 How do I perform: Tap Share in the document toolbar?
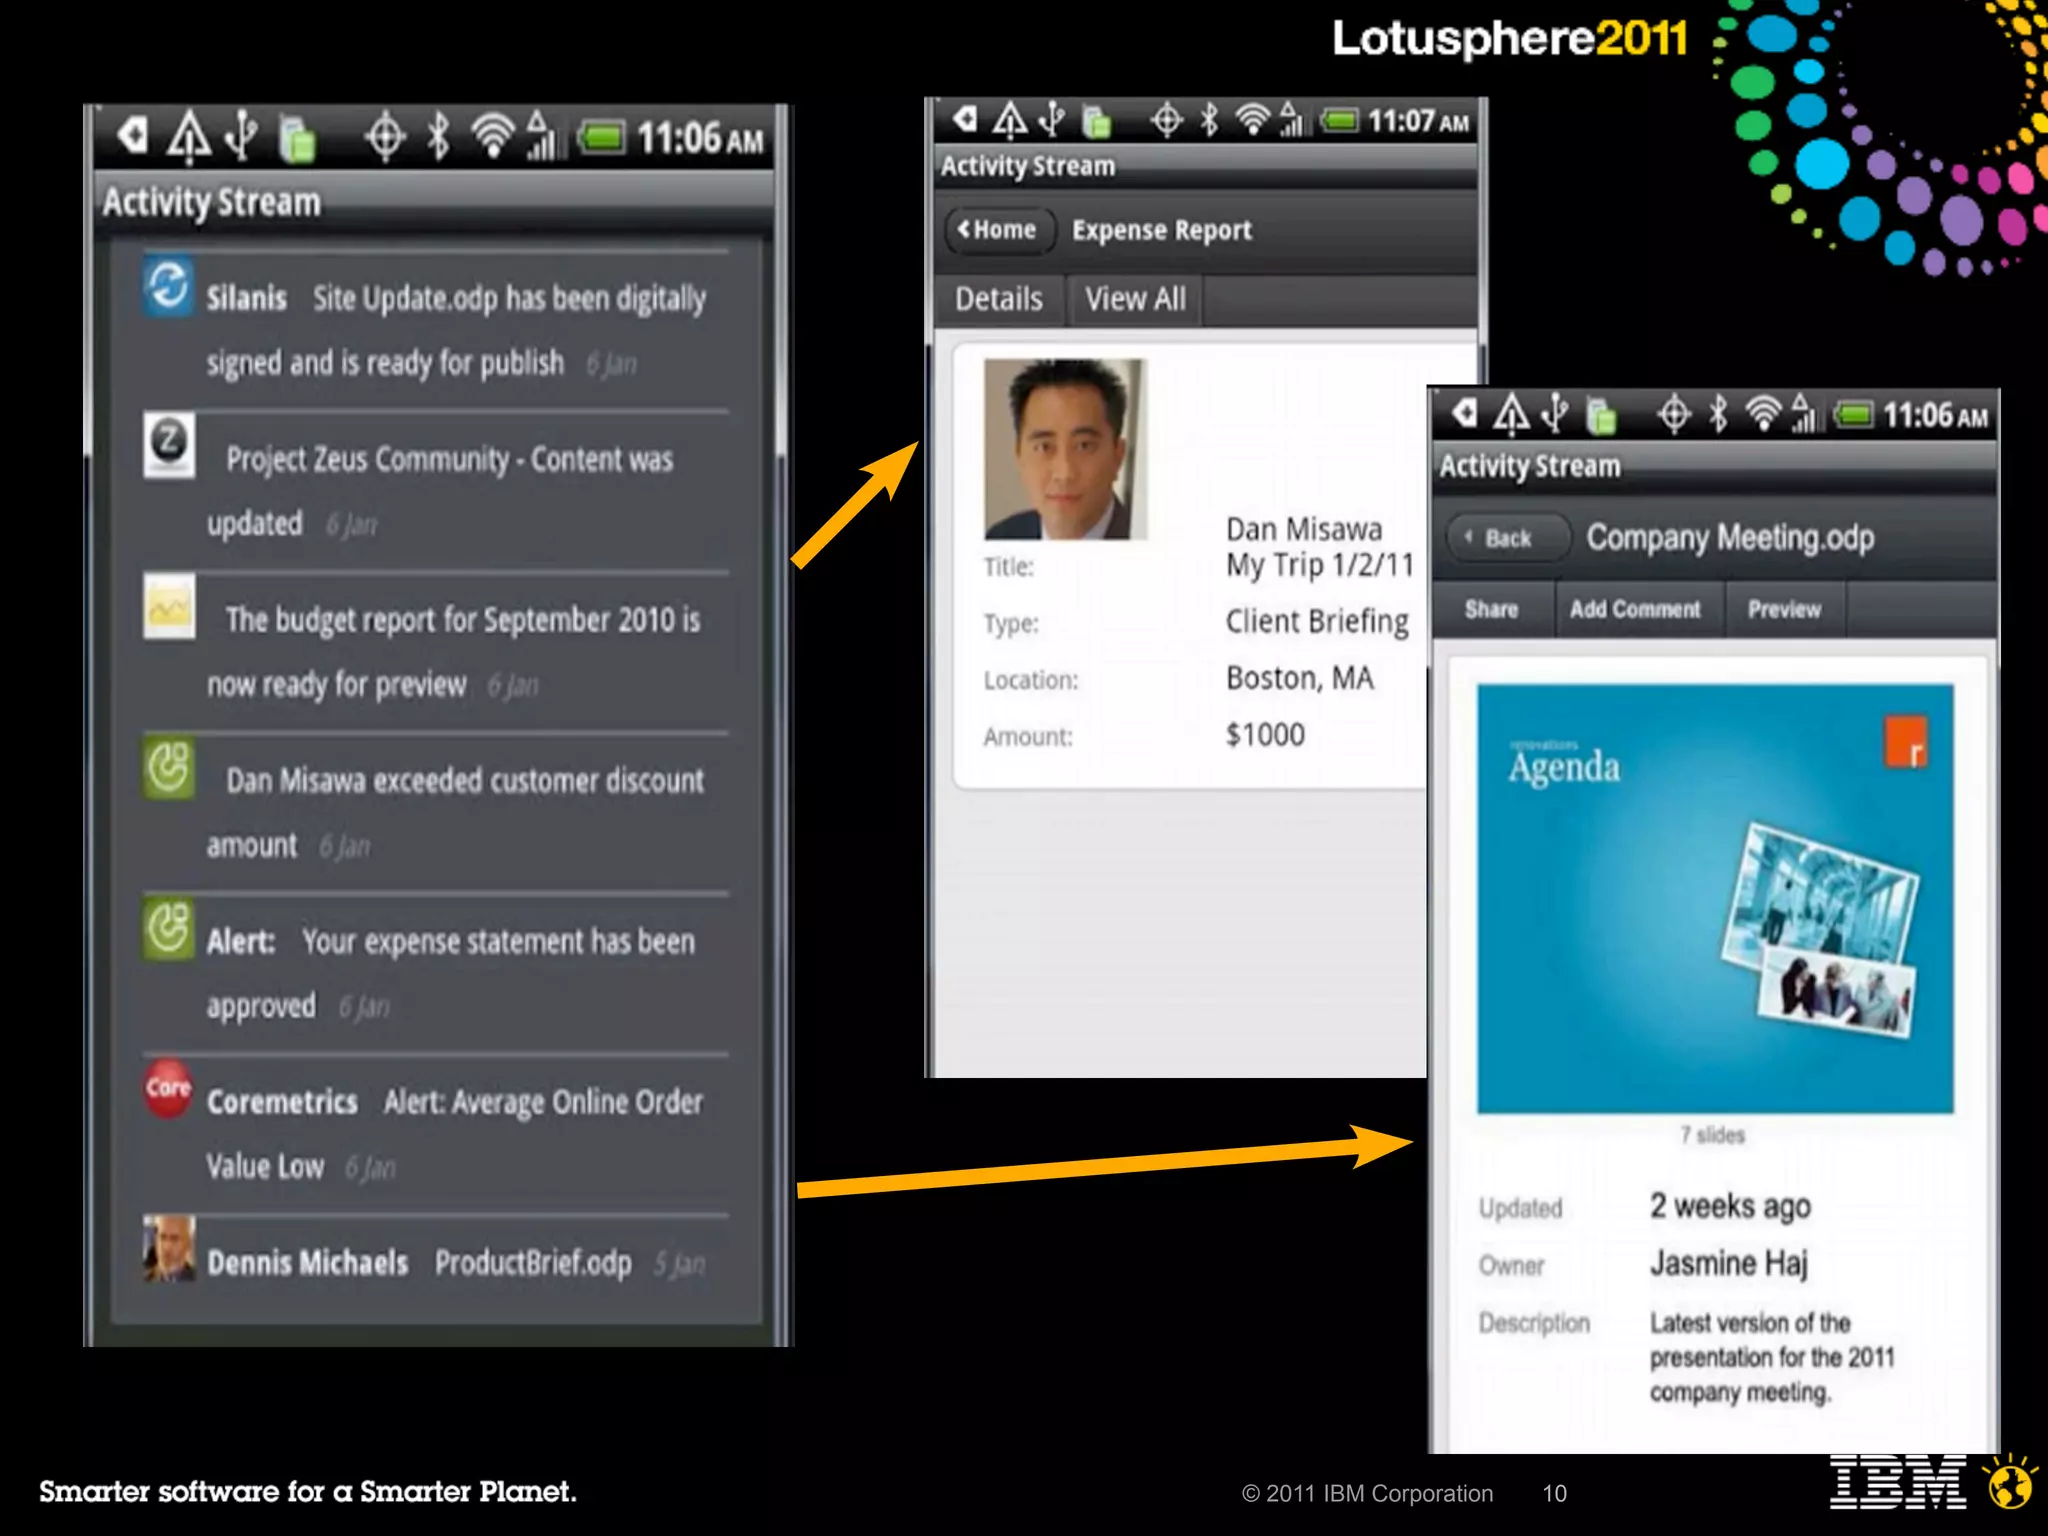(1491, 609)
